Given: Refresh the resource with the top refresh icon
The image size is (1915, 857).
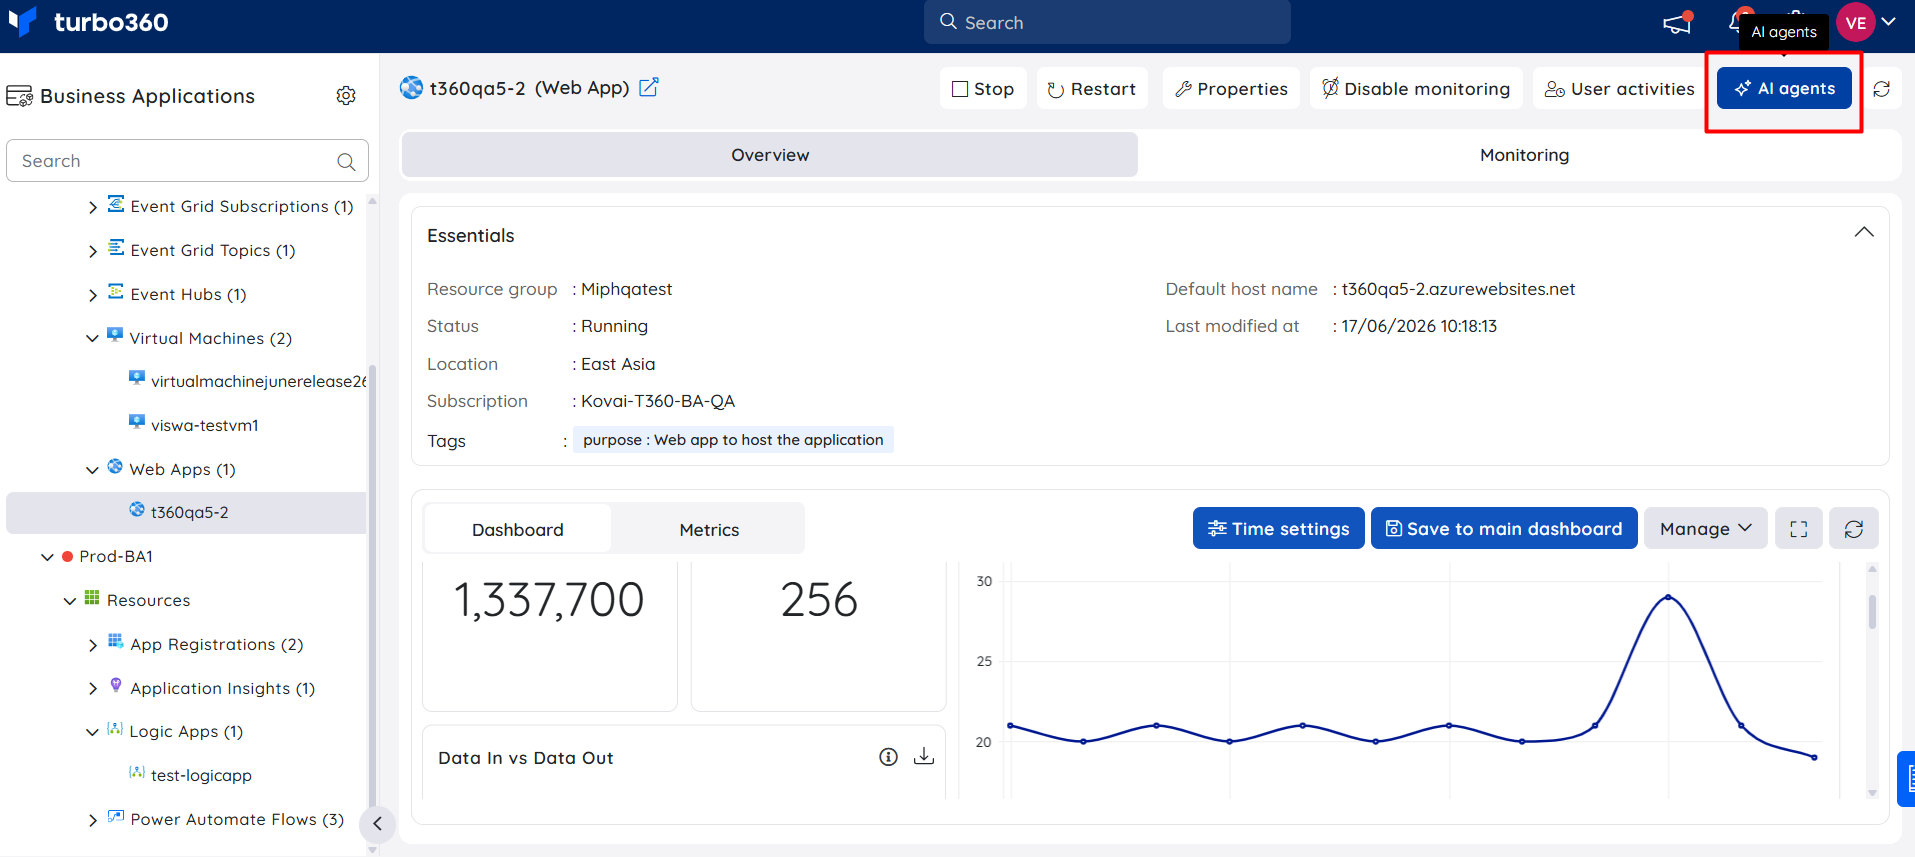Looking at the screenshot, I should (1881, 89).
